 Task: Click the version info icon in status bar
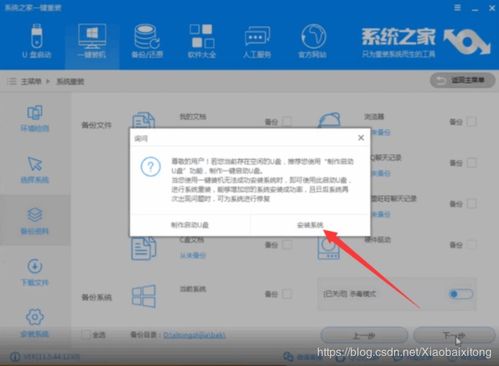(15, 357)
